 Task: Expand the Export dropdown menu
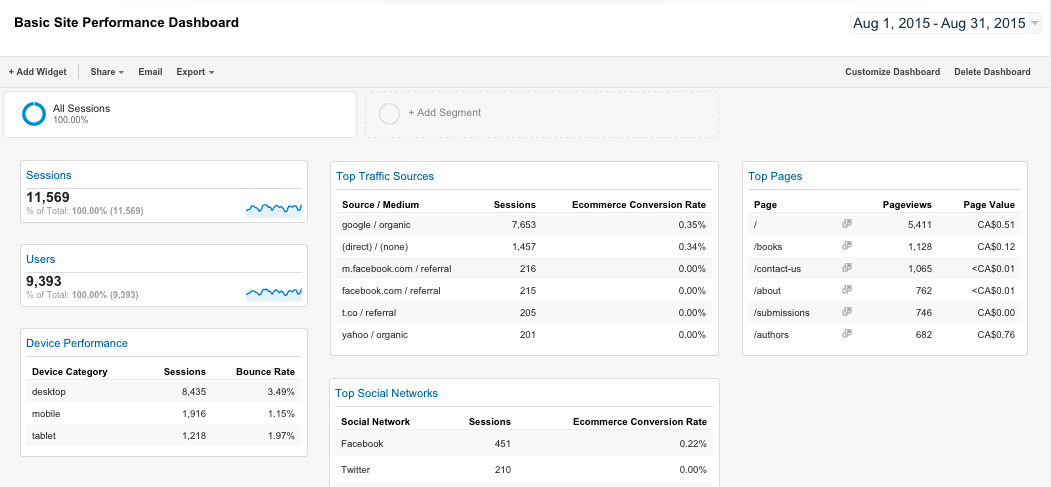pos(195,72)
